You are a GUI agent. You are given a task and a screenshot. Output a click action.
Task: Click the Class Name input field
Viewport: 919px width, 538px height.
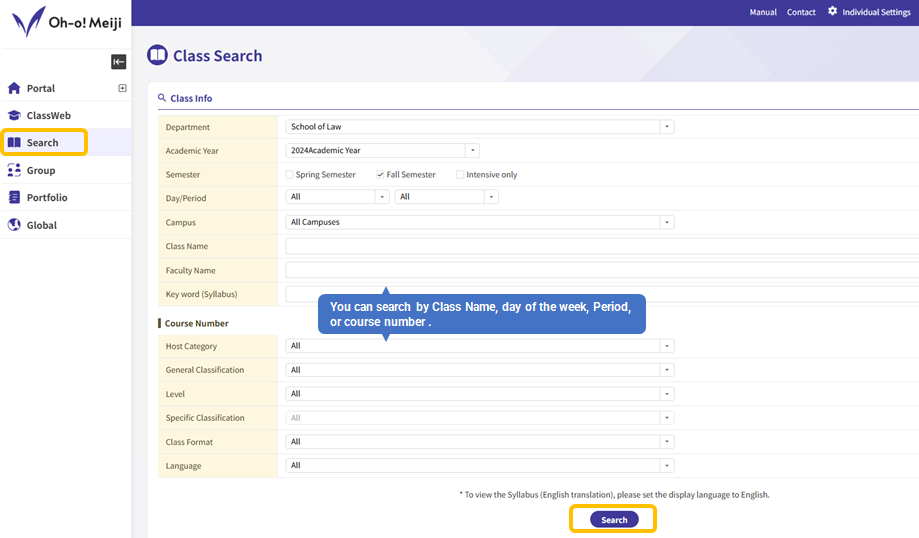pos(600,246)
